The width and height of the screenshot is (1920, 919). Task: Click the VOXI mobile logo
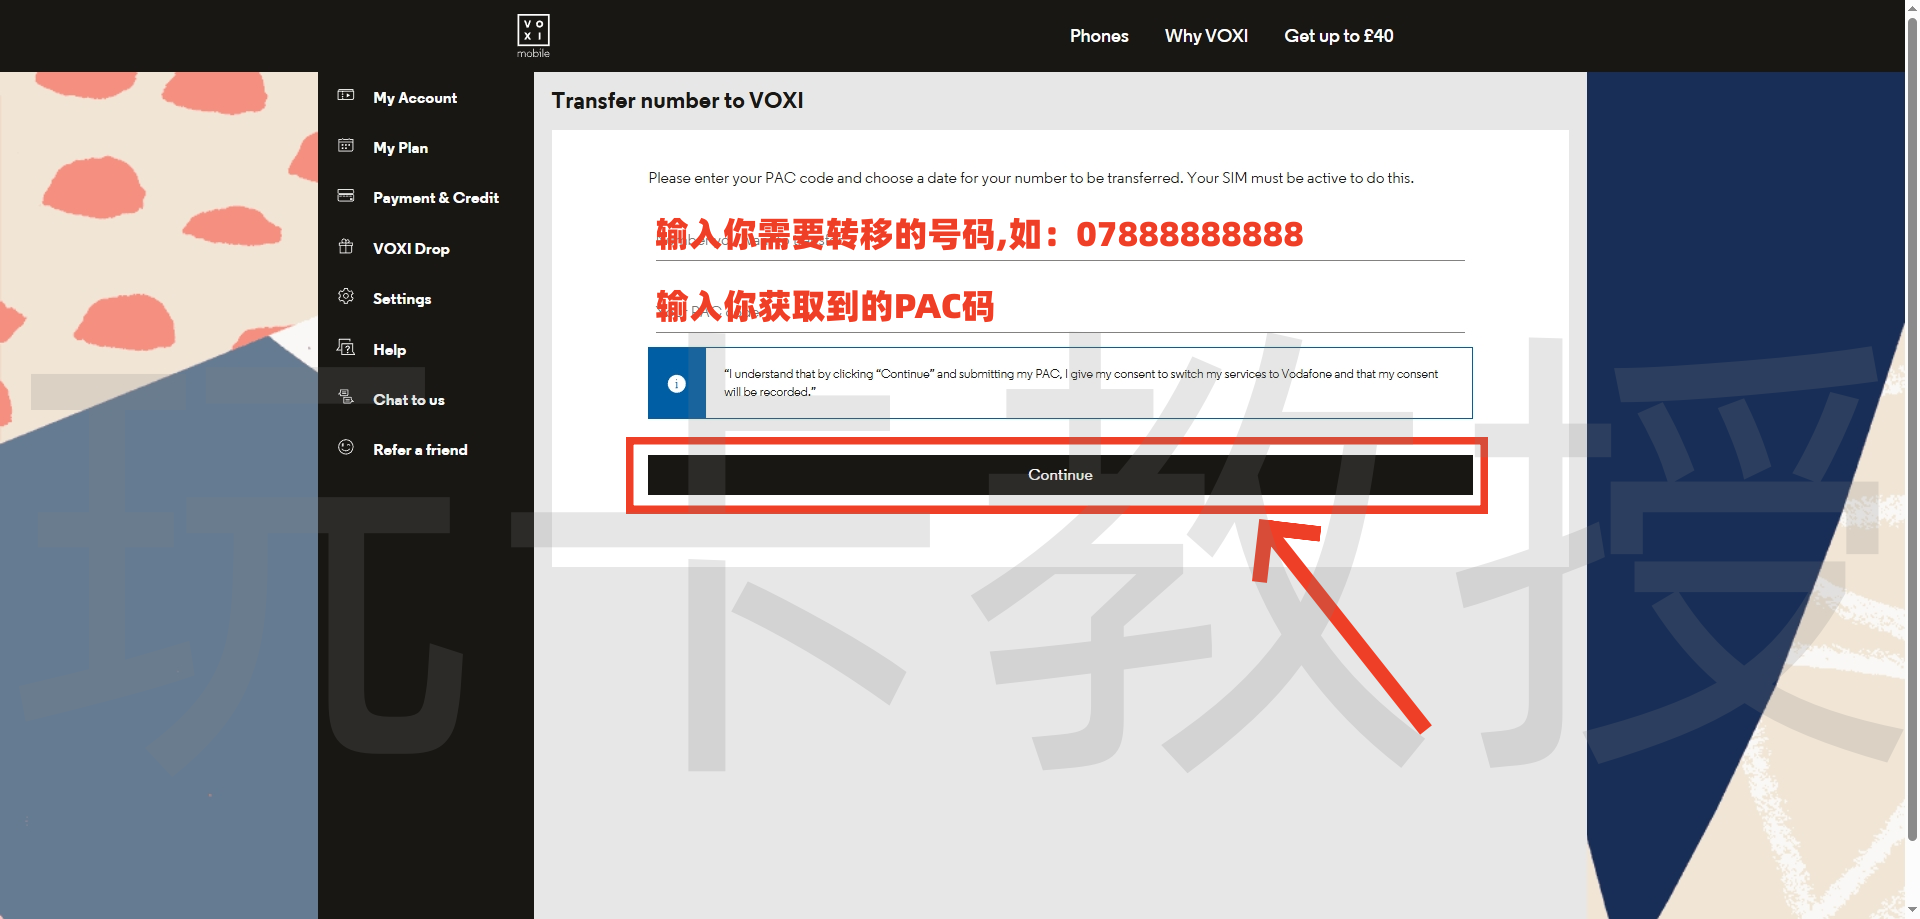[533, 36]
